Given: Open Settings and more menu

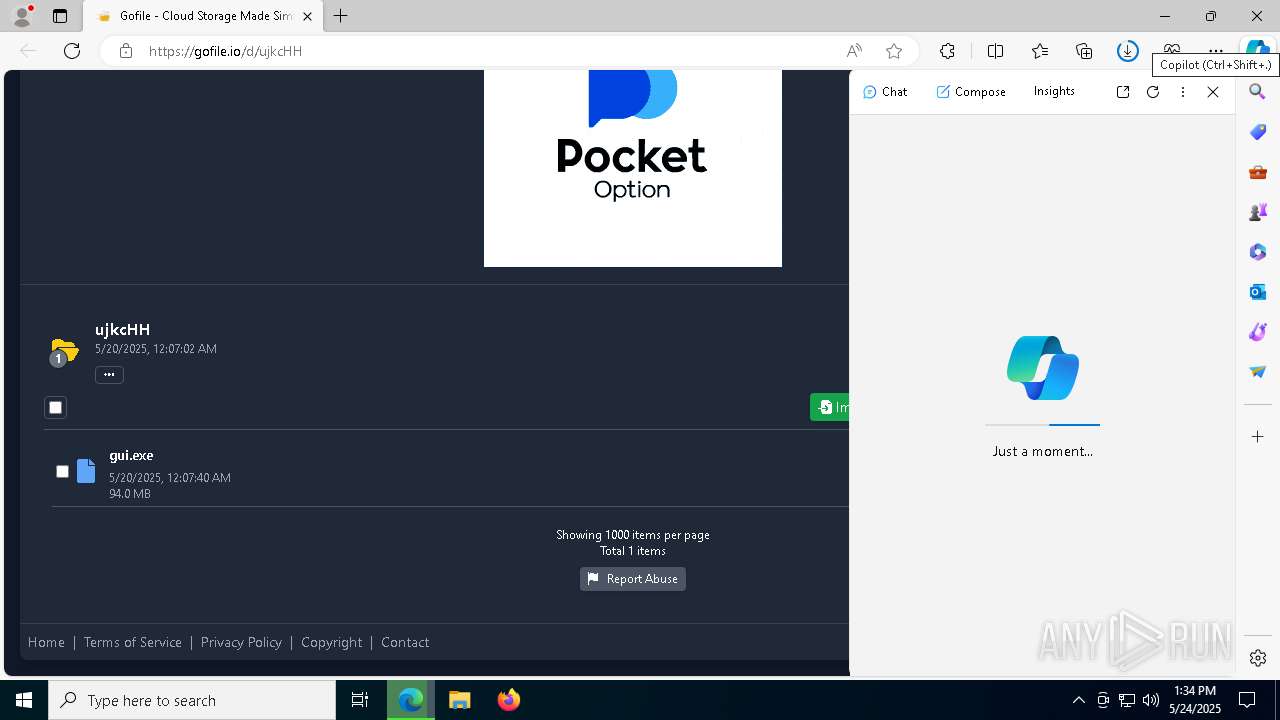Looking at the screenshot, I should (1215, 49).
